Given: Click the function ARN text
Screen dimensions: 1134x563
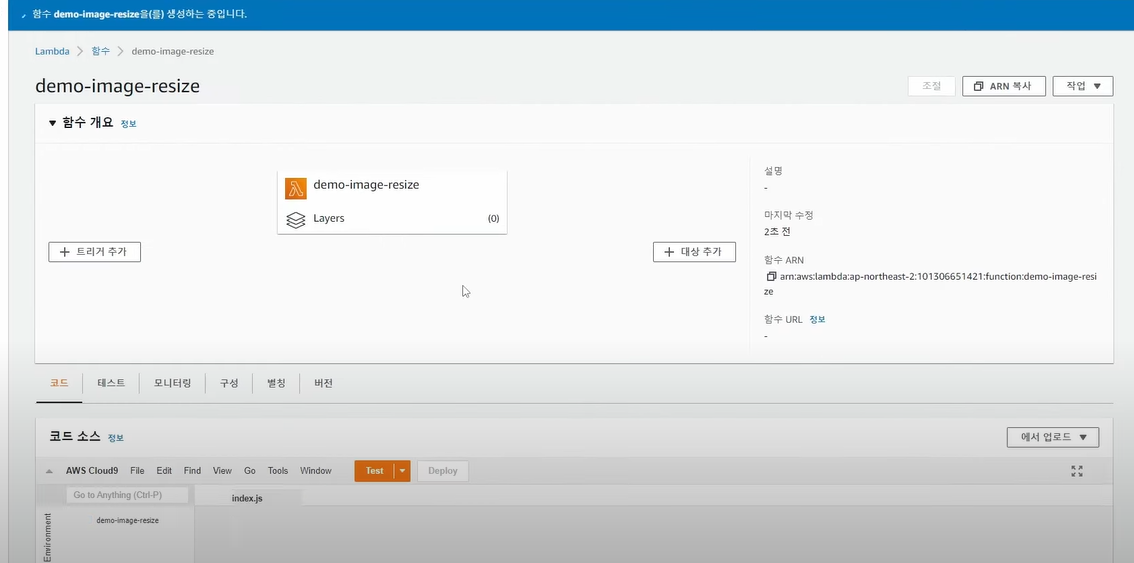Looking at the screenshot, I should [930, 284].
